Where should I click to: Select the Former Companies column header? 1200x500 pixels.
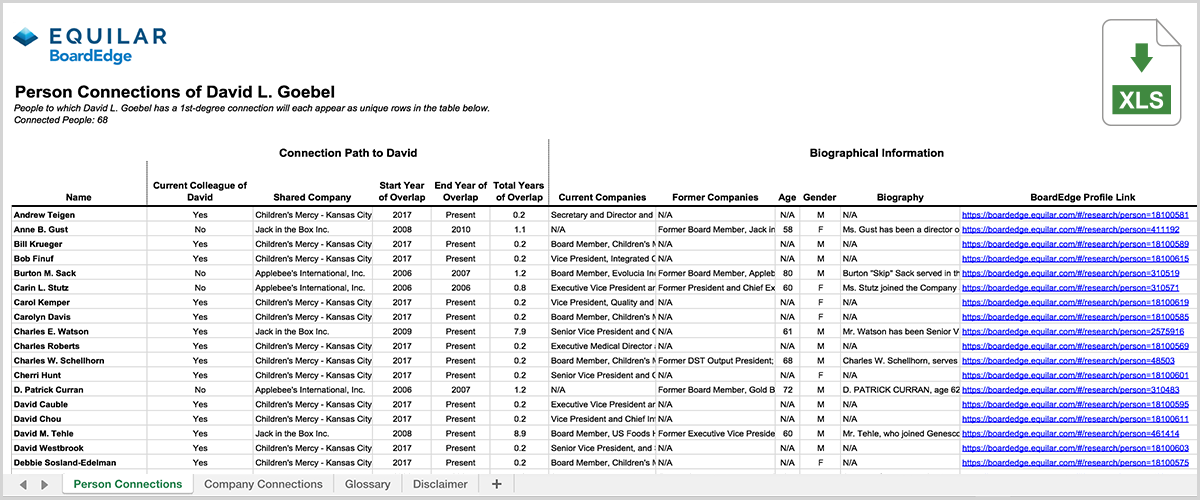pos(715,198)
